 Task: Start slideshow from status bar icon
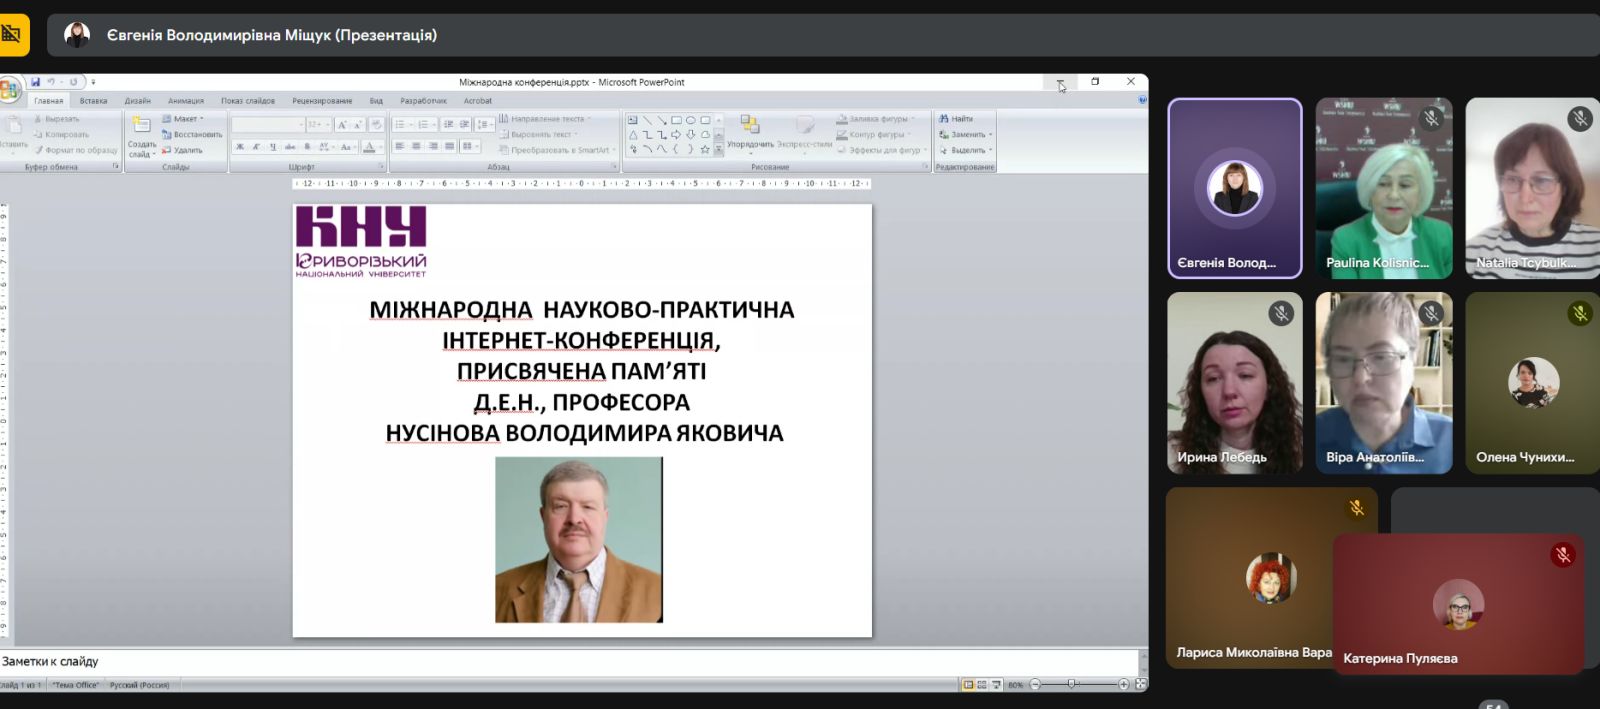pos(996,685)
